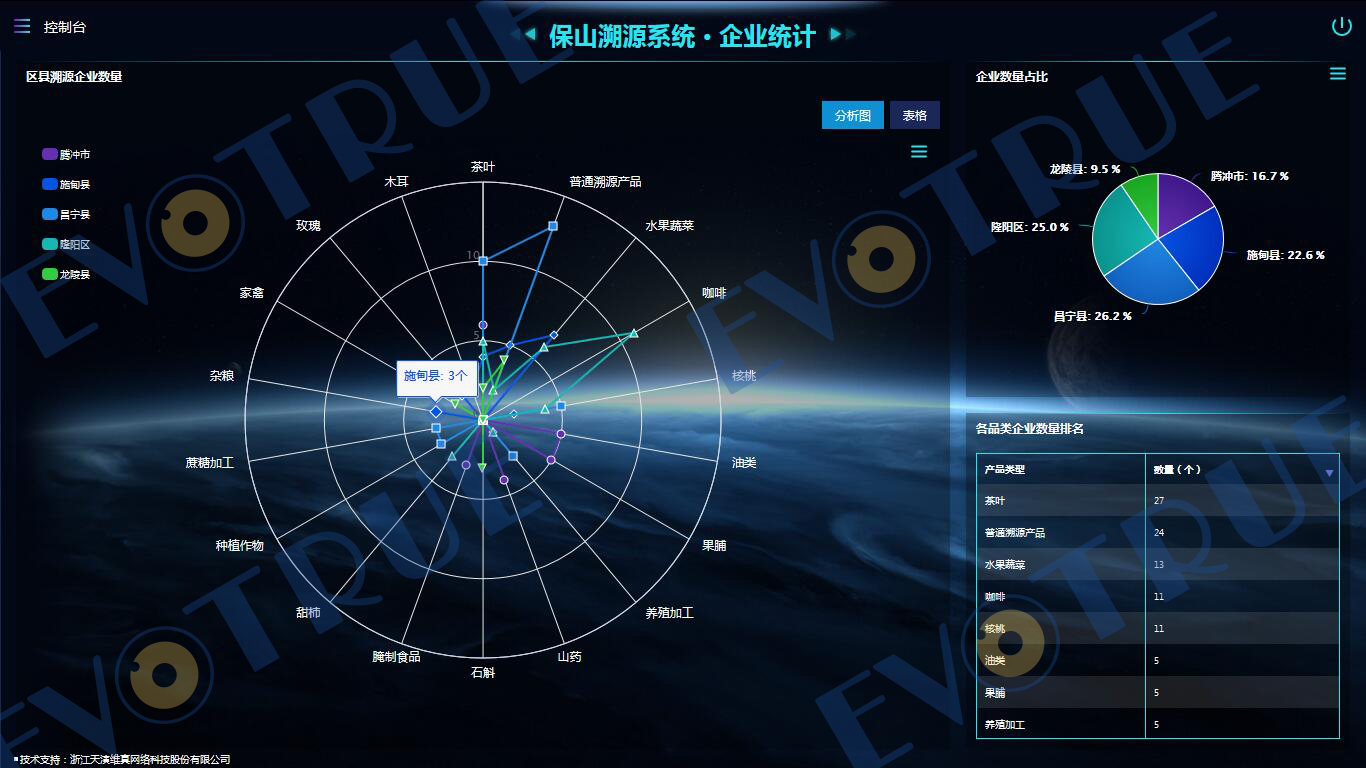
Task: Select the 养殖加工 table row
Action: point(1158,724)
